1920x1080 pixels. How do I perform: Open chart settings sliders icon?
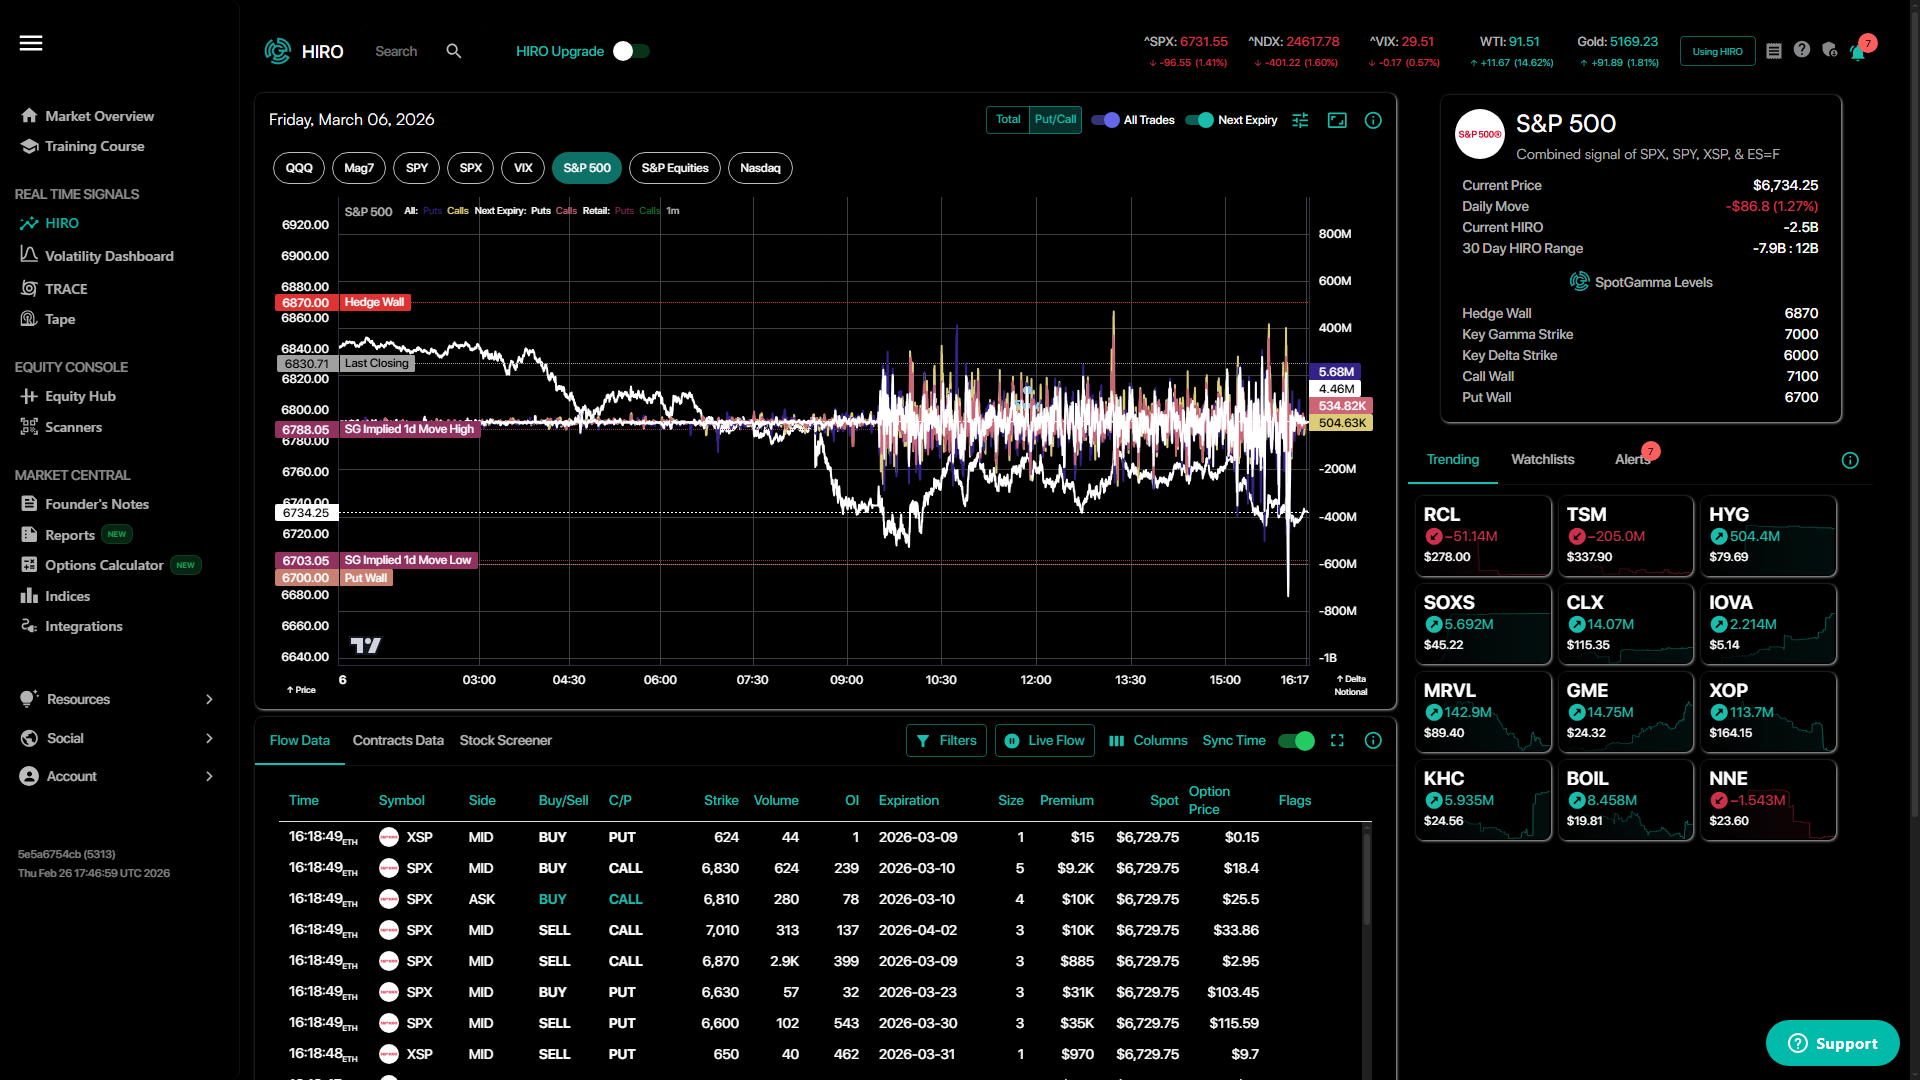click(1300, 120)
